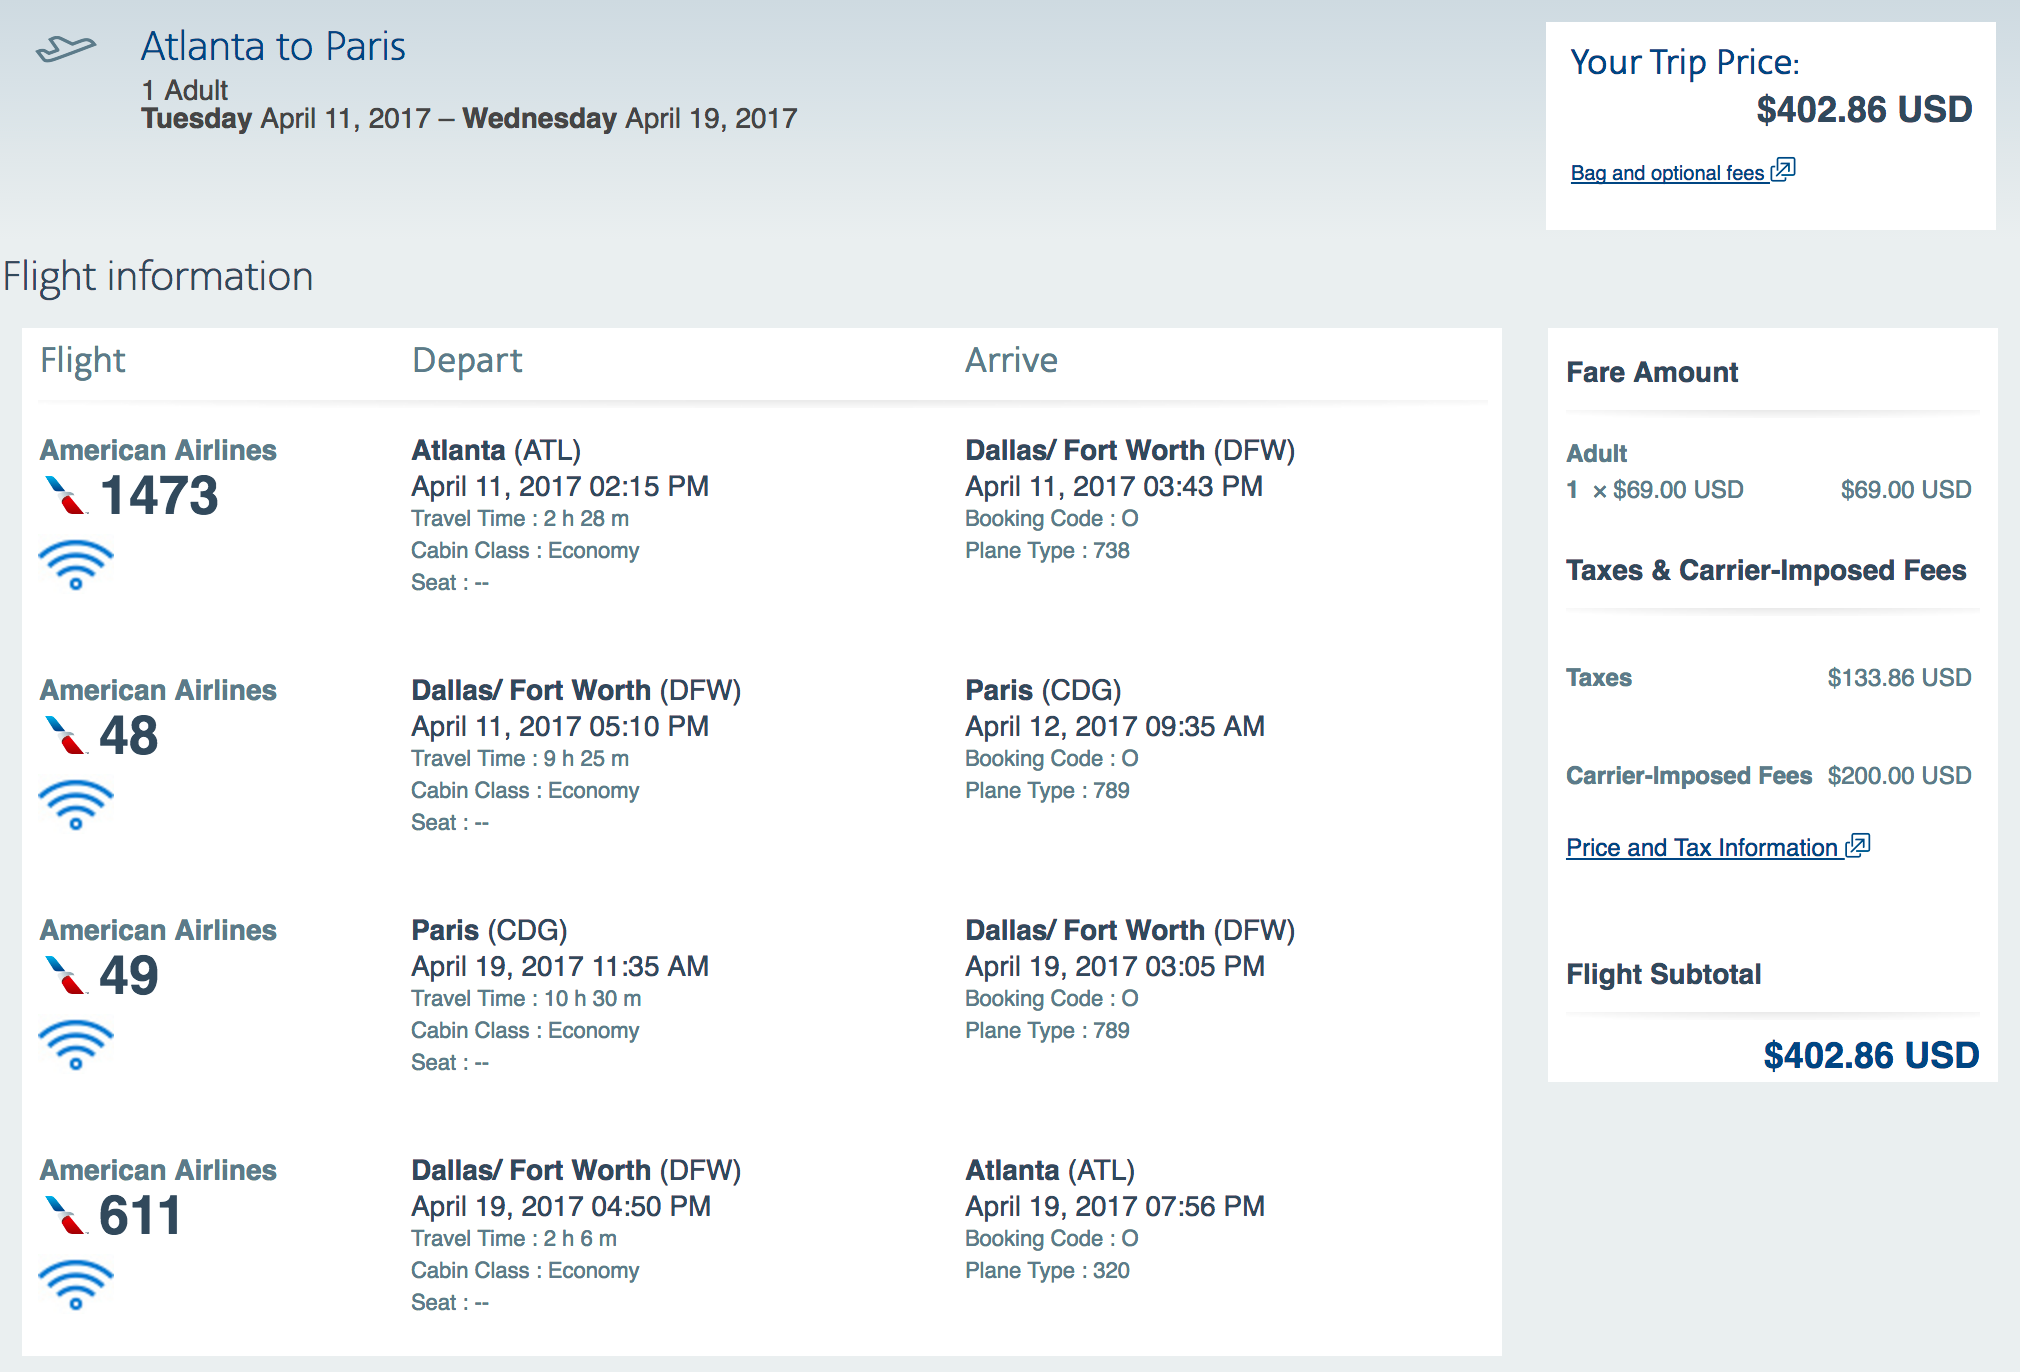Click the Arrive column header
Viewport: 2020px width, 1372px height.
(x=1011, y=360)
